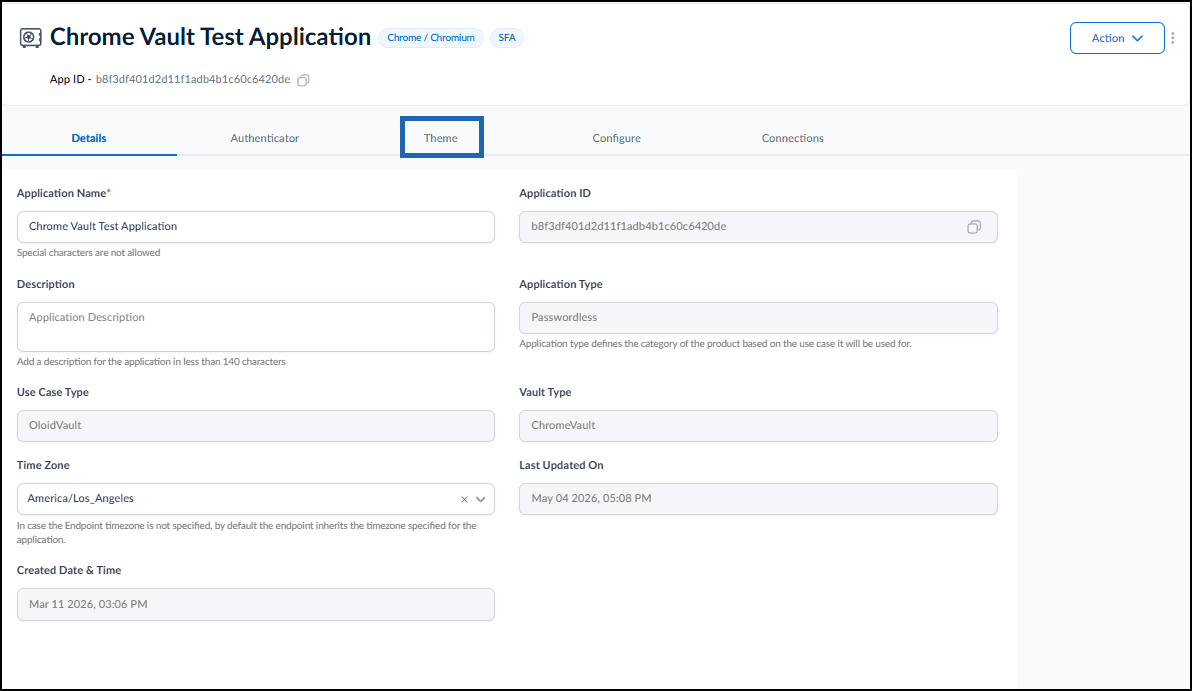Click the Created Date & Time field
Image resolution: width=1192 pixels, height=691 pixels.
click(255, 604)
